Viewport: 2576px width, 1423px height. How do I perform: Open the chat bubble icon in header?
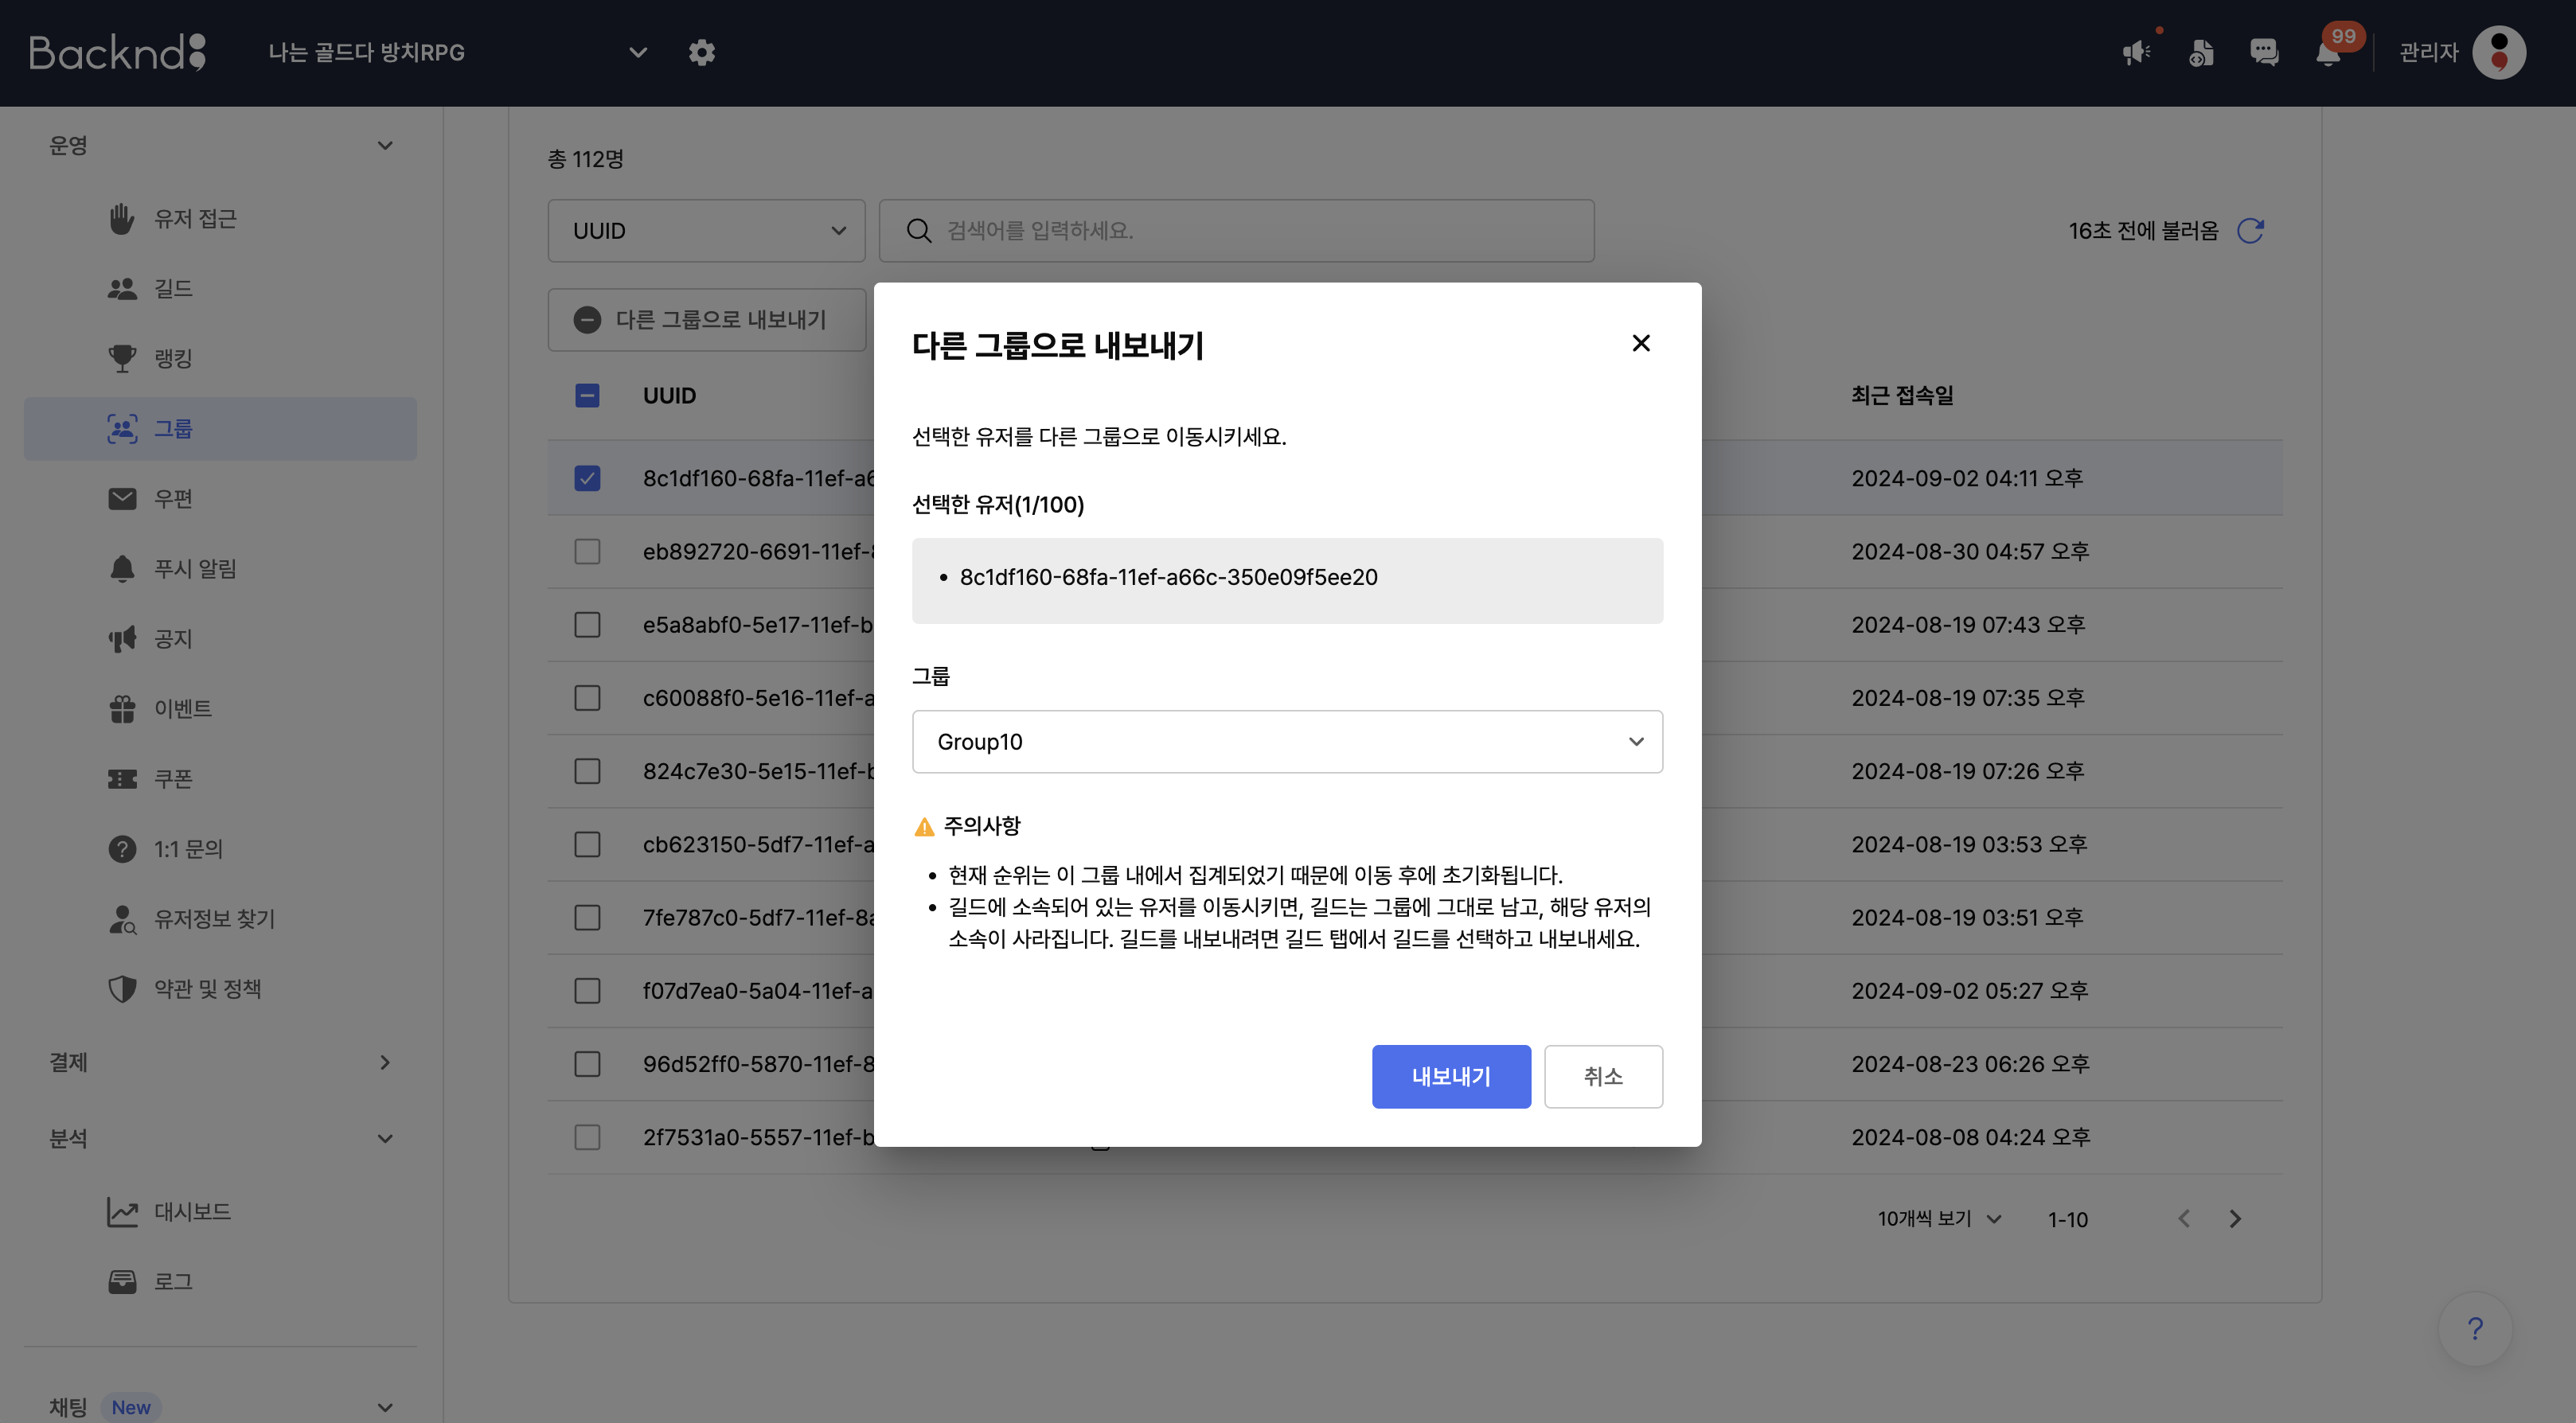tap(2264, 52)
